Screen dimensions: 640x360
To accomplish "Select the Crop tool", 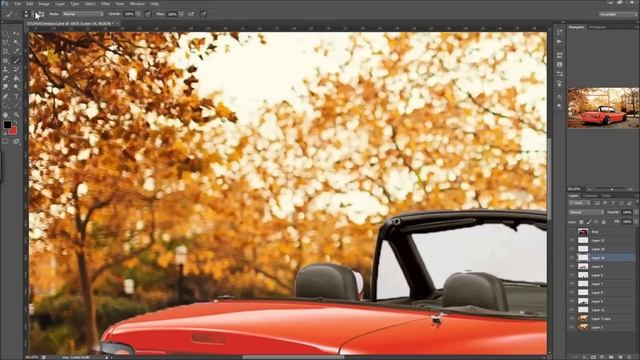I will pyautogui.click(x=5, y=51).
